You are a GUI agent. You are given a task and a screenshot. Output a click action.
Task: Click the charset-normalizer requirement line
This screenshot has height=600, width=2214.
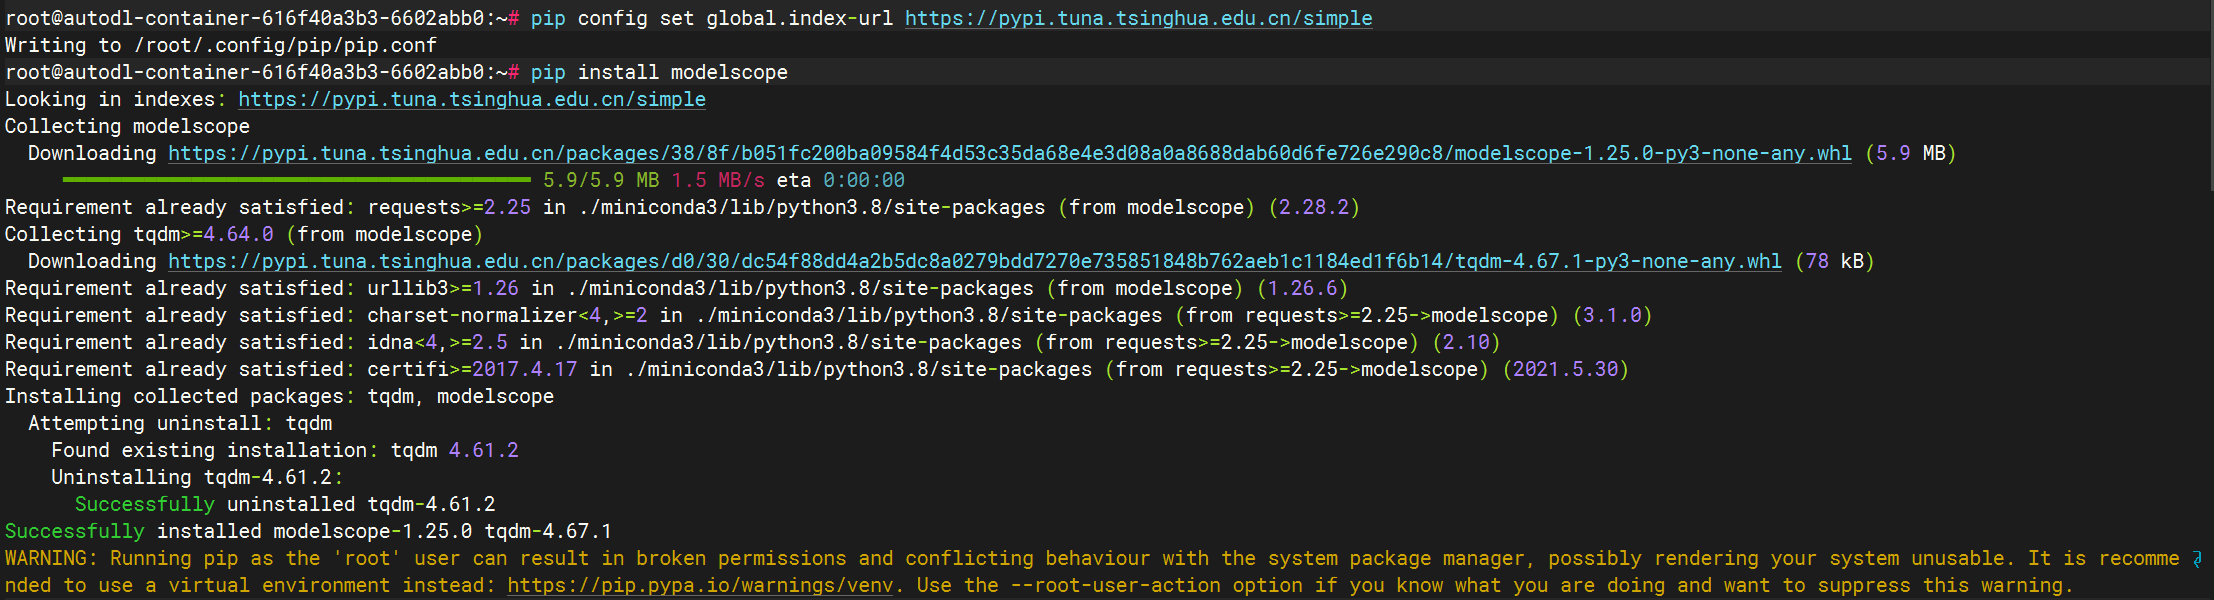tap(828, 315)
